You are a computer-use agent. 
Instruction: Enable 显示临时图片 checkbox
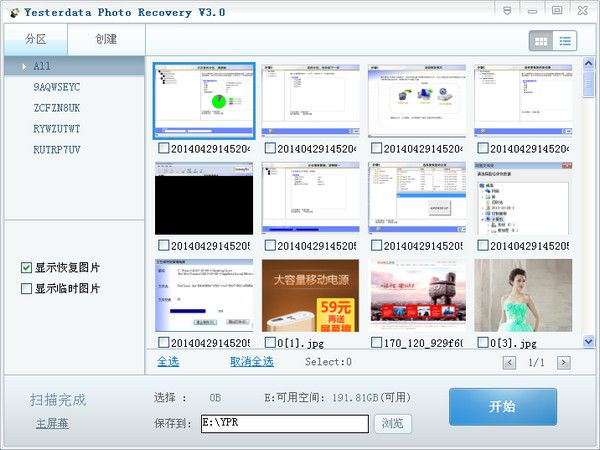tap(26, 288)
